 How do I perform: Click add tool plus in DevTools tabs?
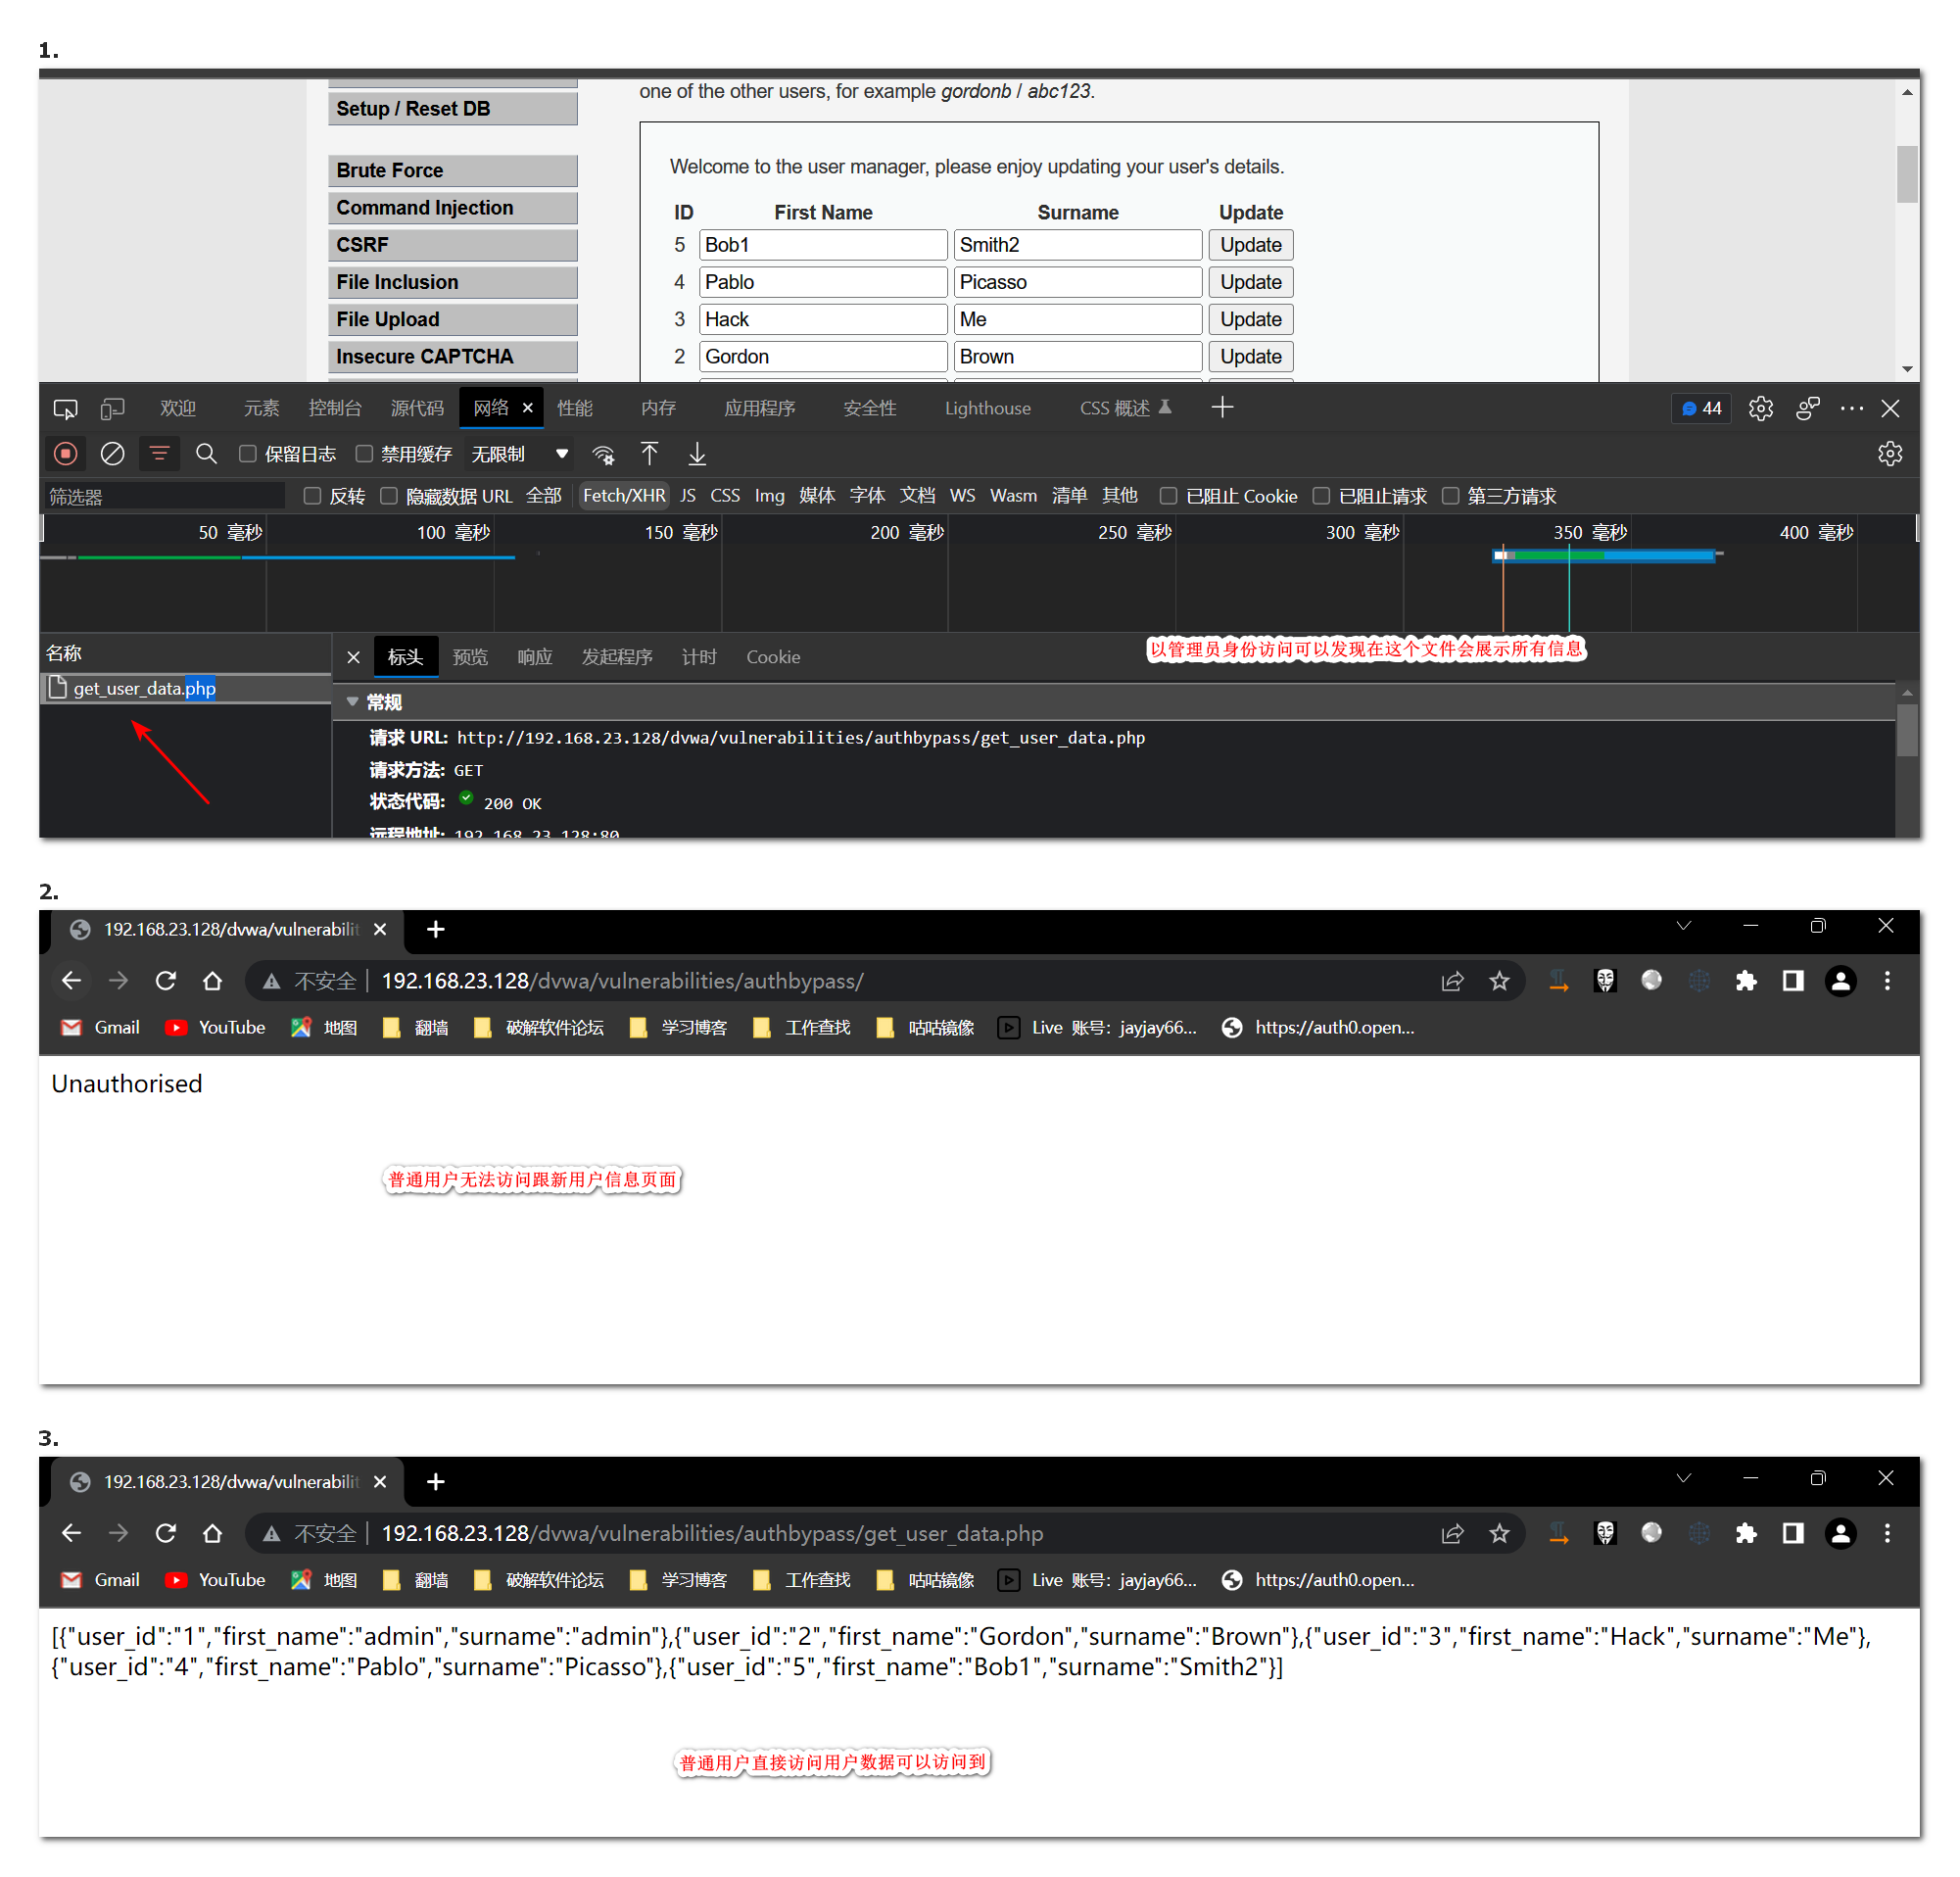1222,408
